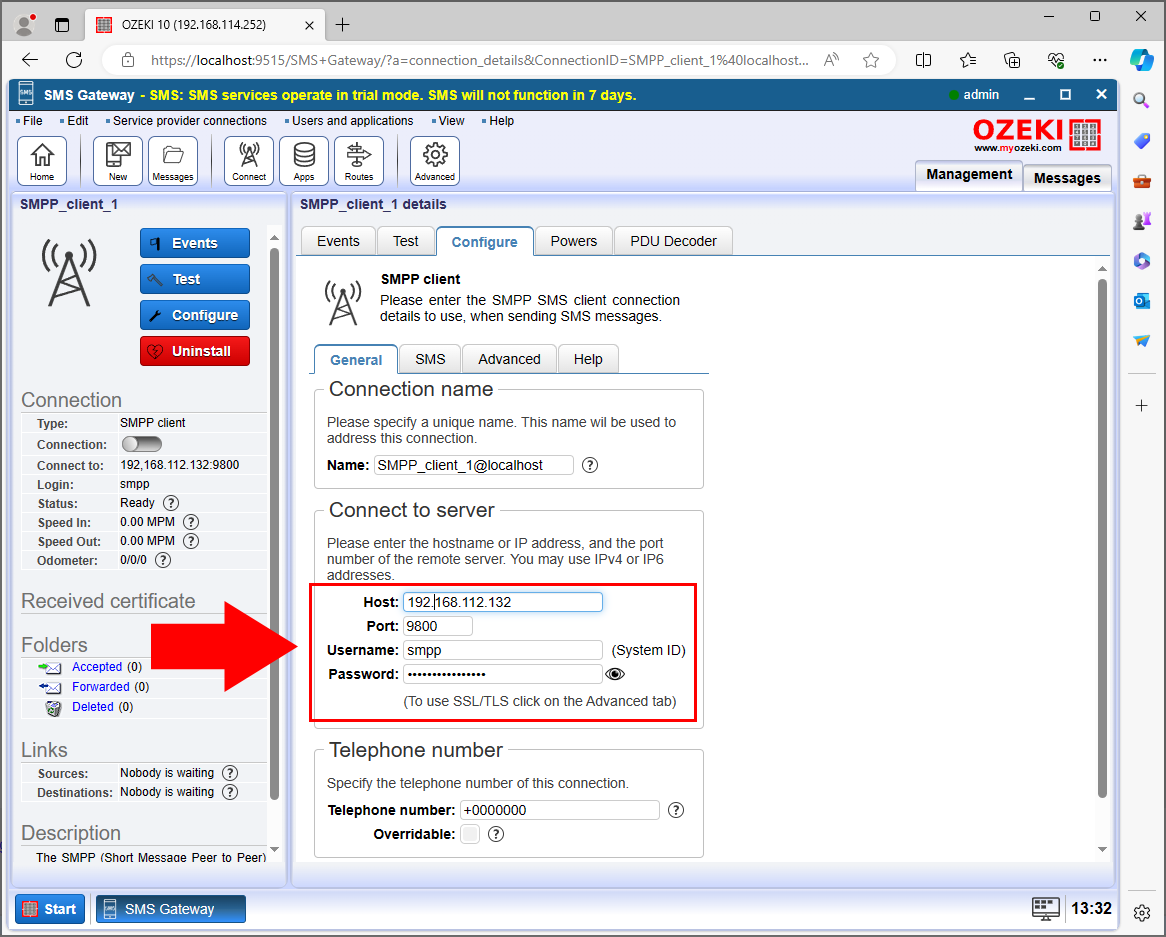
Task: Open the Advanced gear toolbar icon
Action: coord(434,161)
